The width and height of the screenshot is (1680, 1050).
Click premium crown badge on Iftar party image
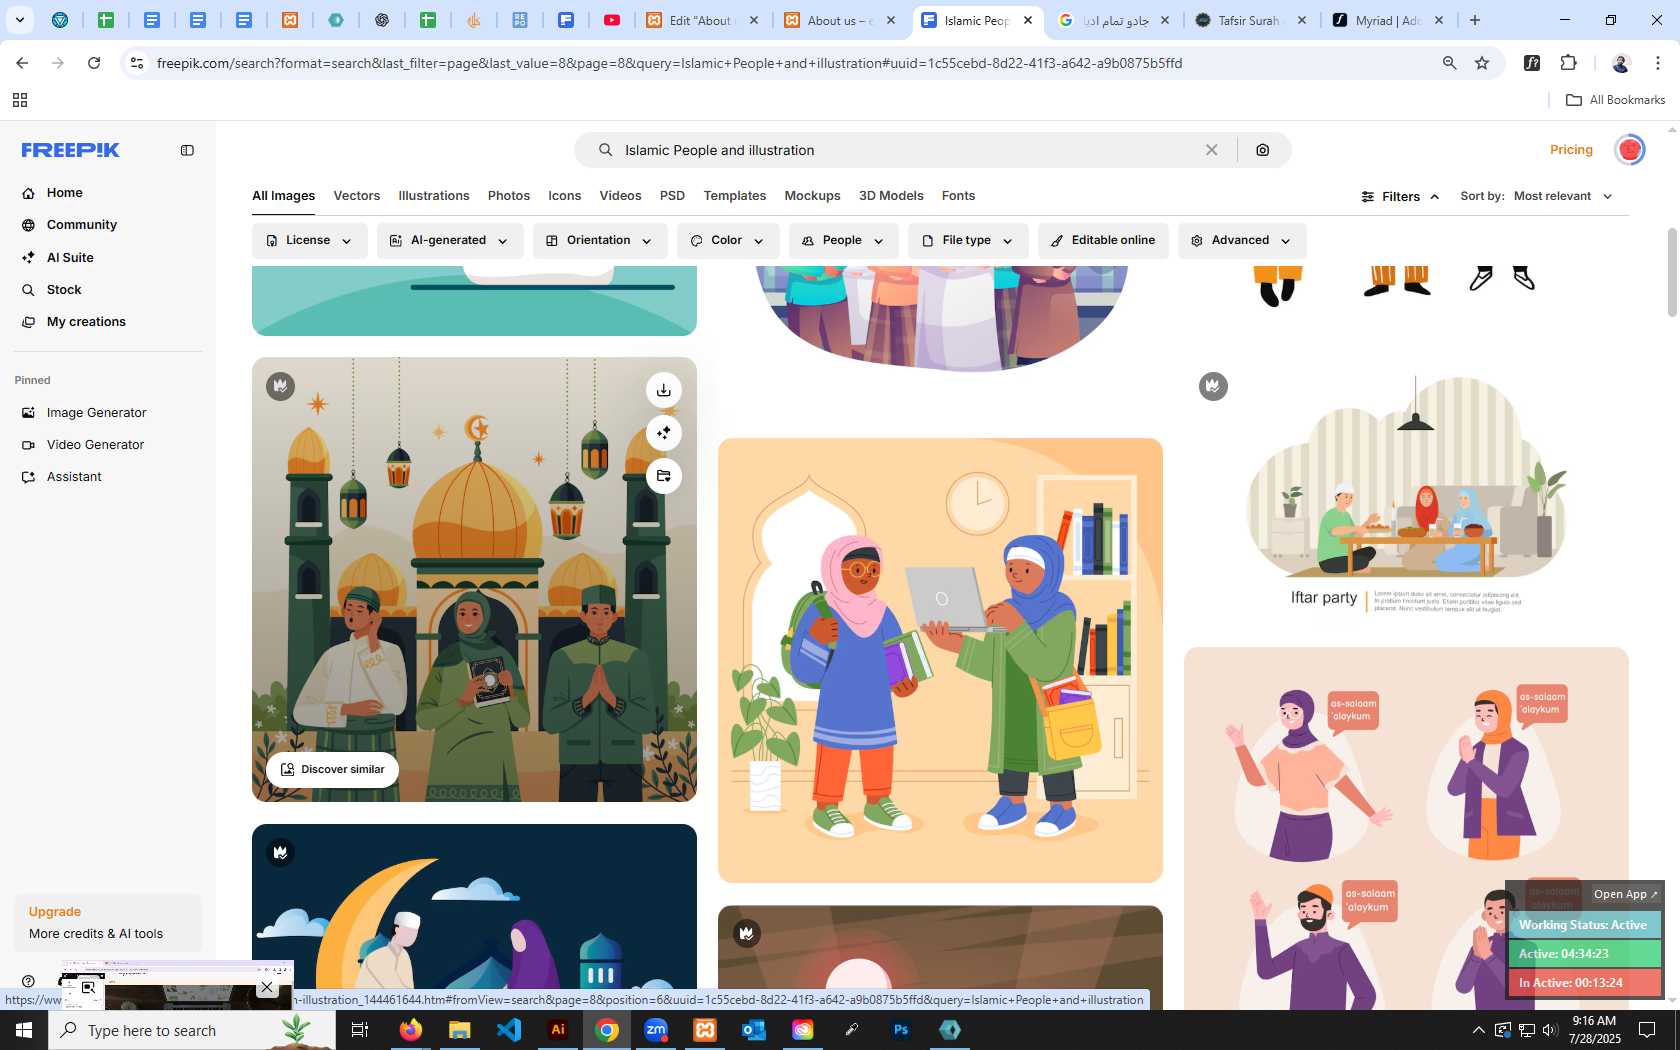click(x=1213, y=386)
